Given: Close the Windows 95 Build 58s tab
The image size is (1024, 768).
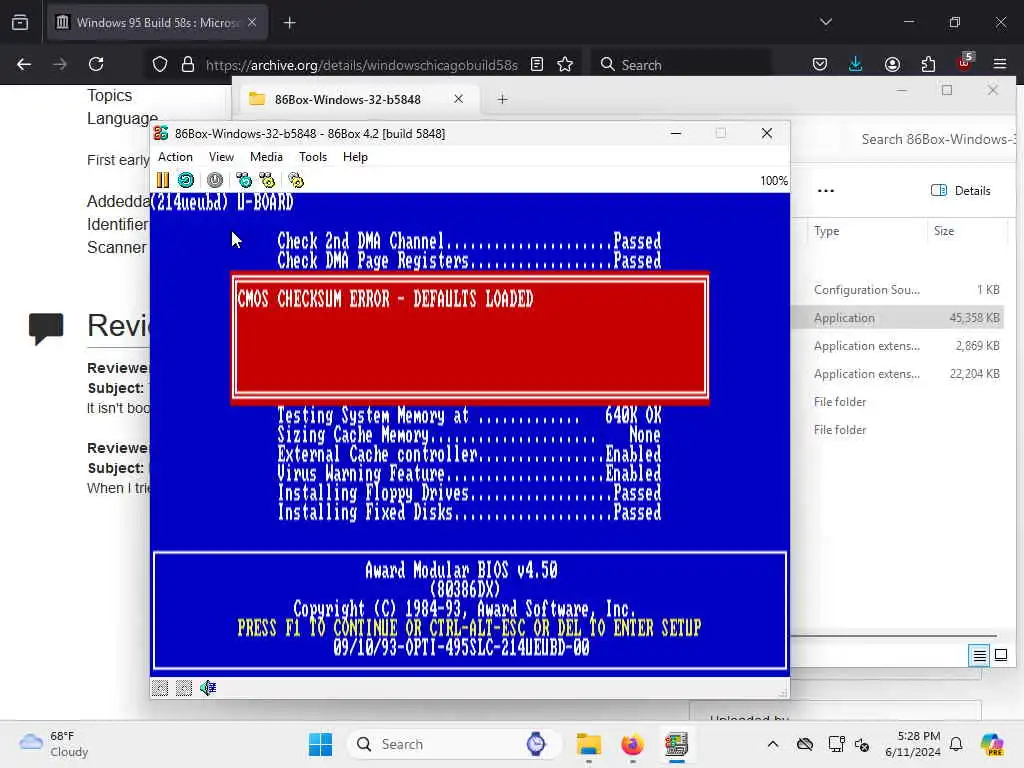Looking at the screenshot, I should [252, 23].
